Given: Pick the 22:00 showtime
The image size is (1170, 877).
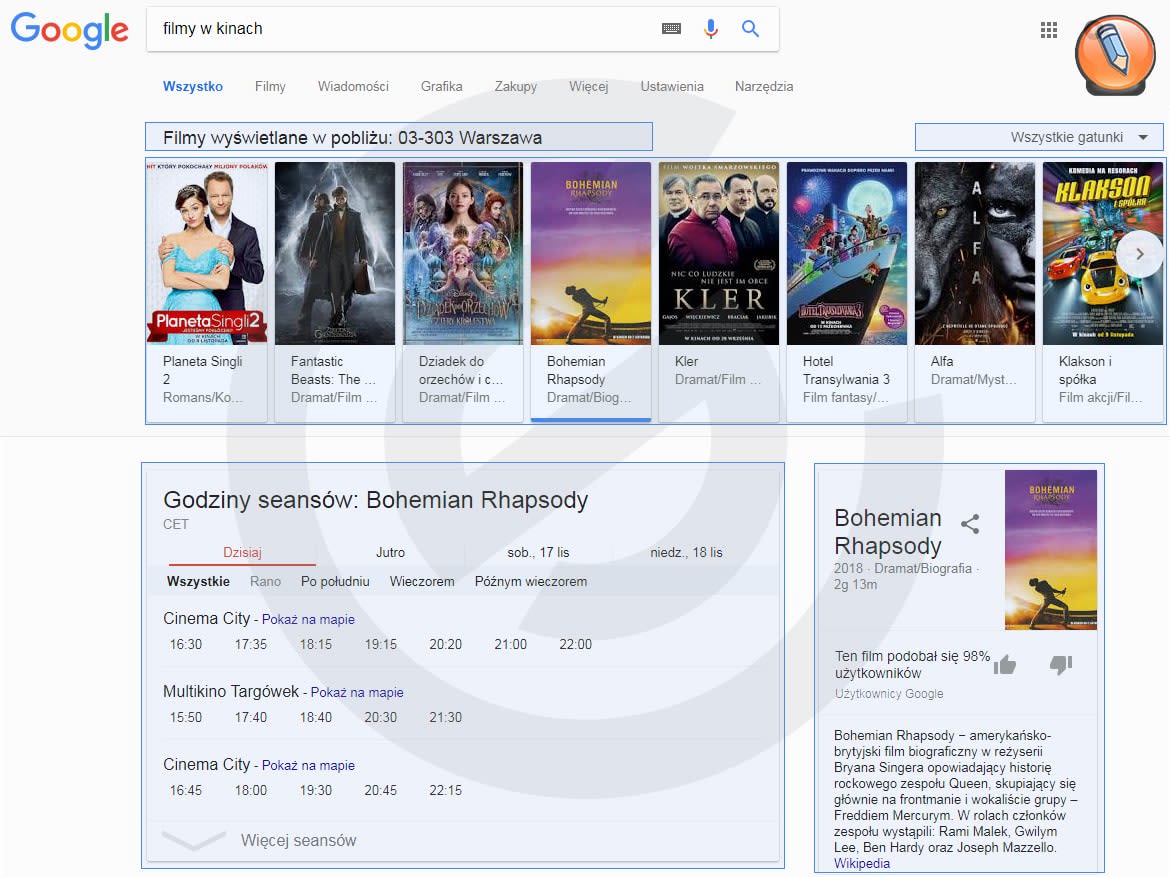Looking at the screenshot, I should [x=575, y=644].
